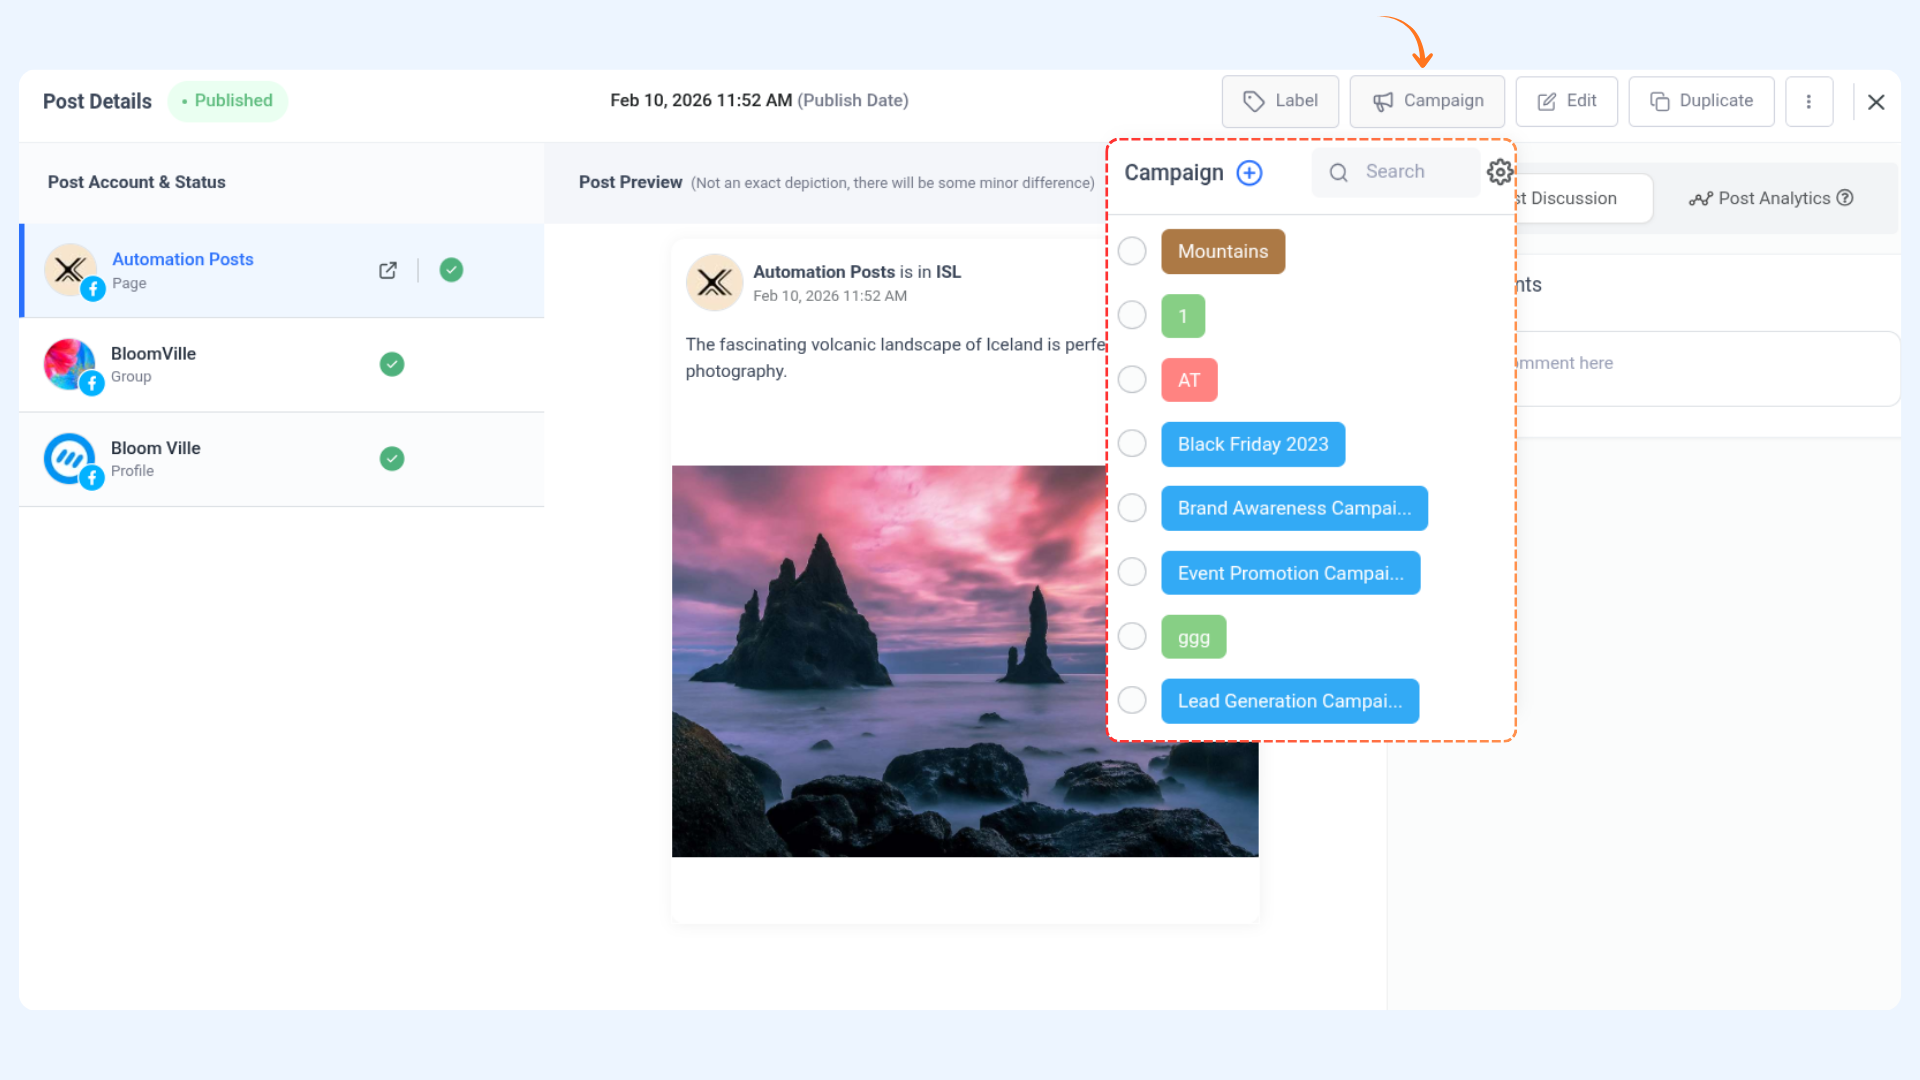Click the Label tag button
The width and height of the screenshot is (1920, 1080).
1280,101
